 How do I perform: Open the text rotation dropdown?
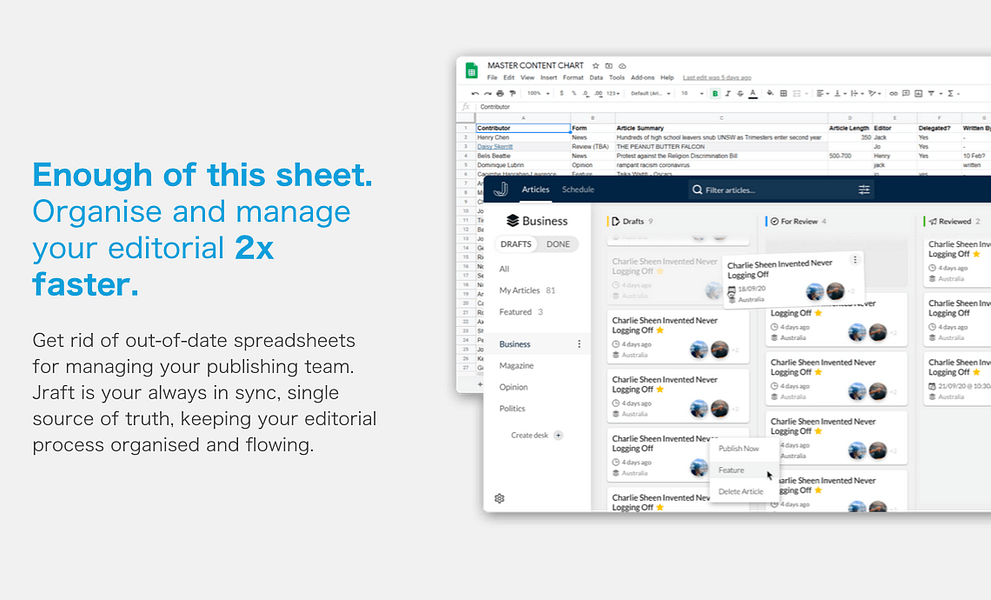(x=875, y=94)
